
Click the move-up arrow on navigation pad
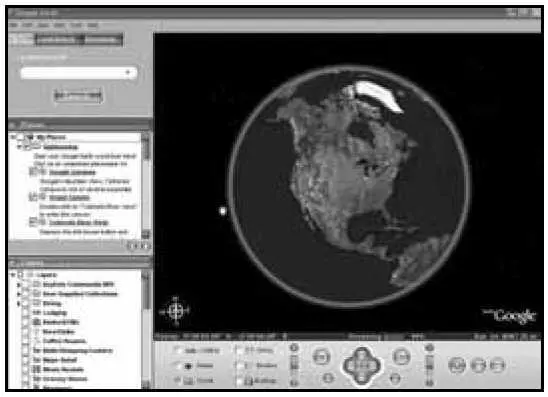(x=361, y=353)
